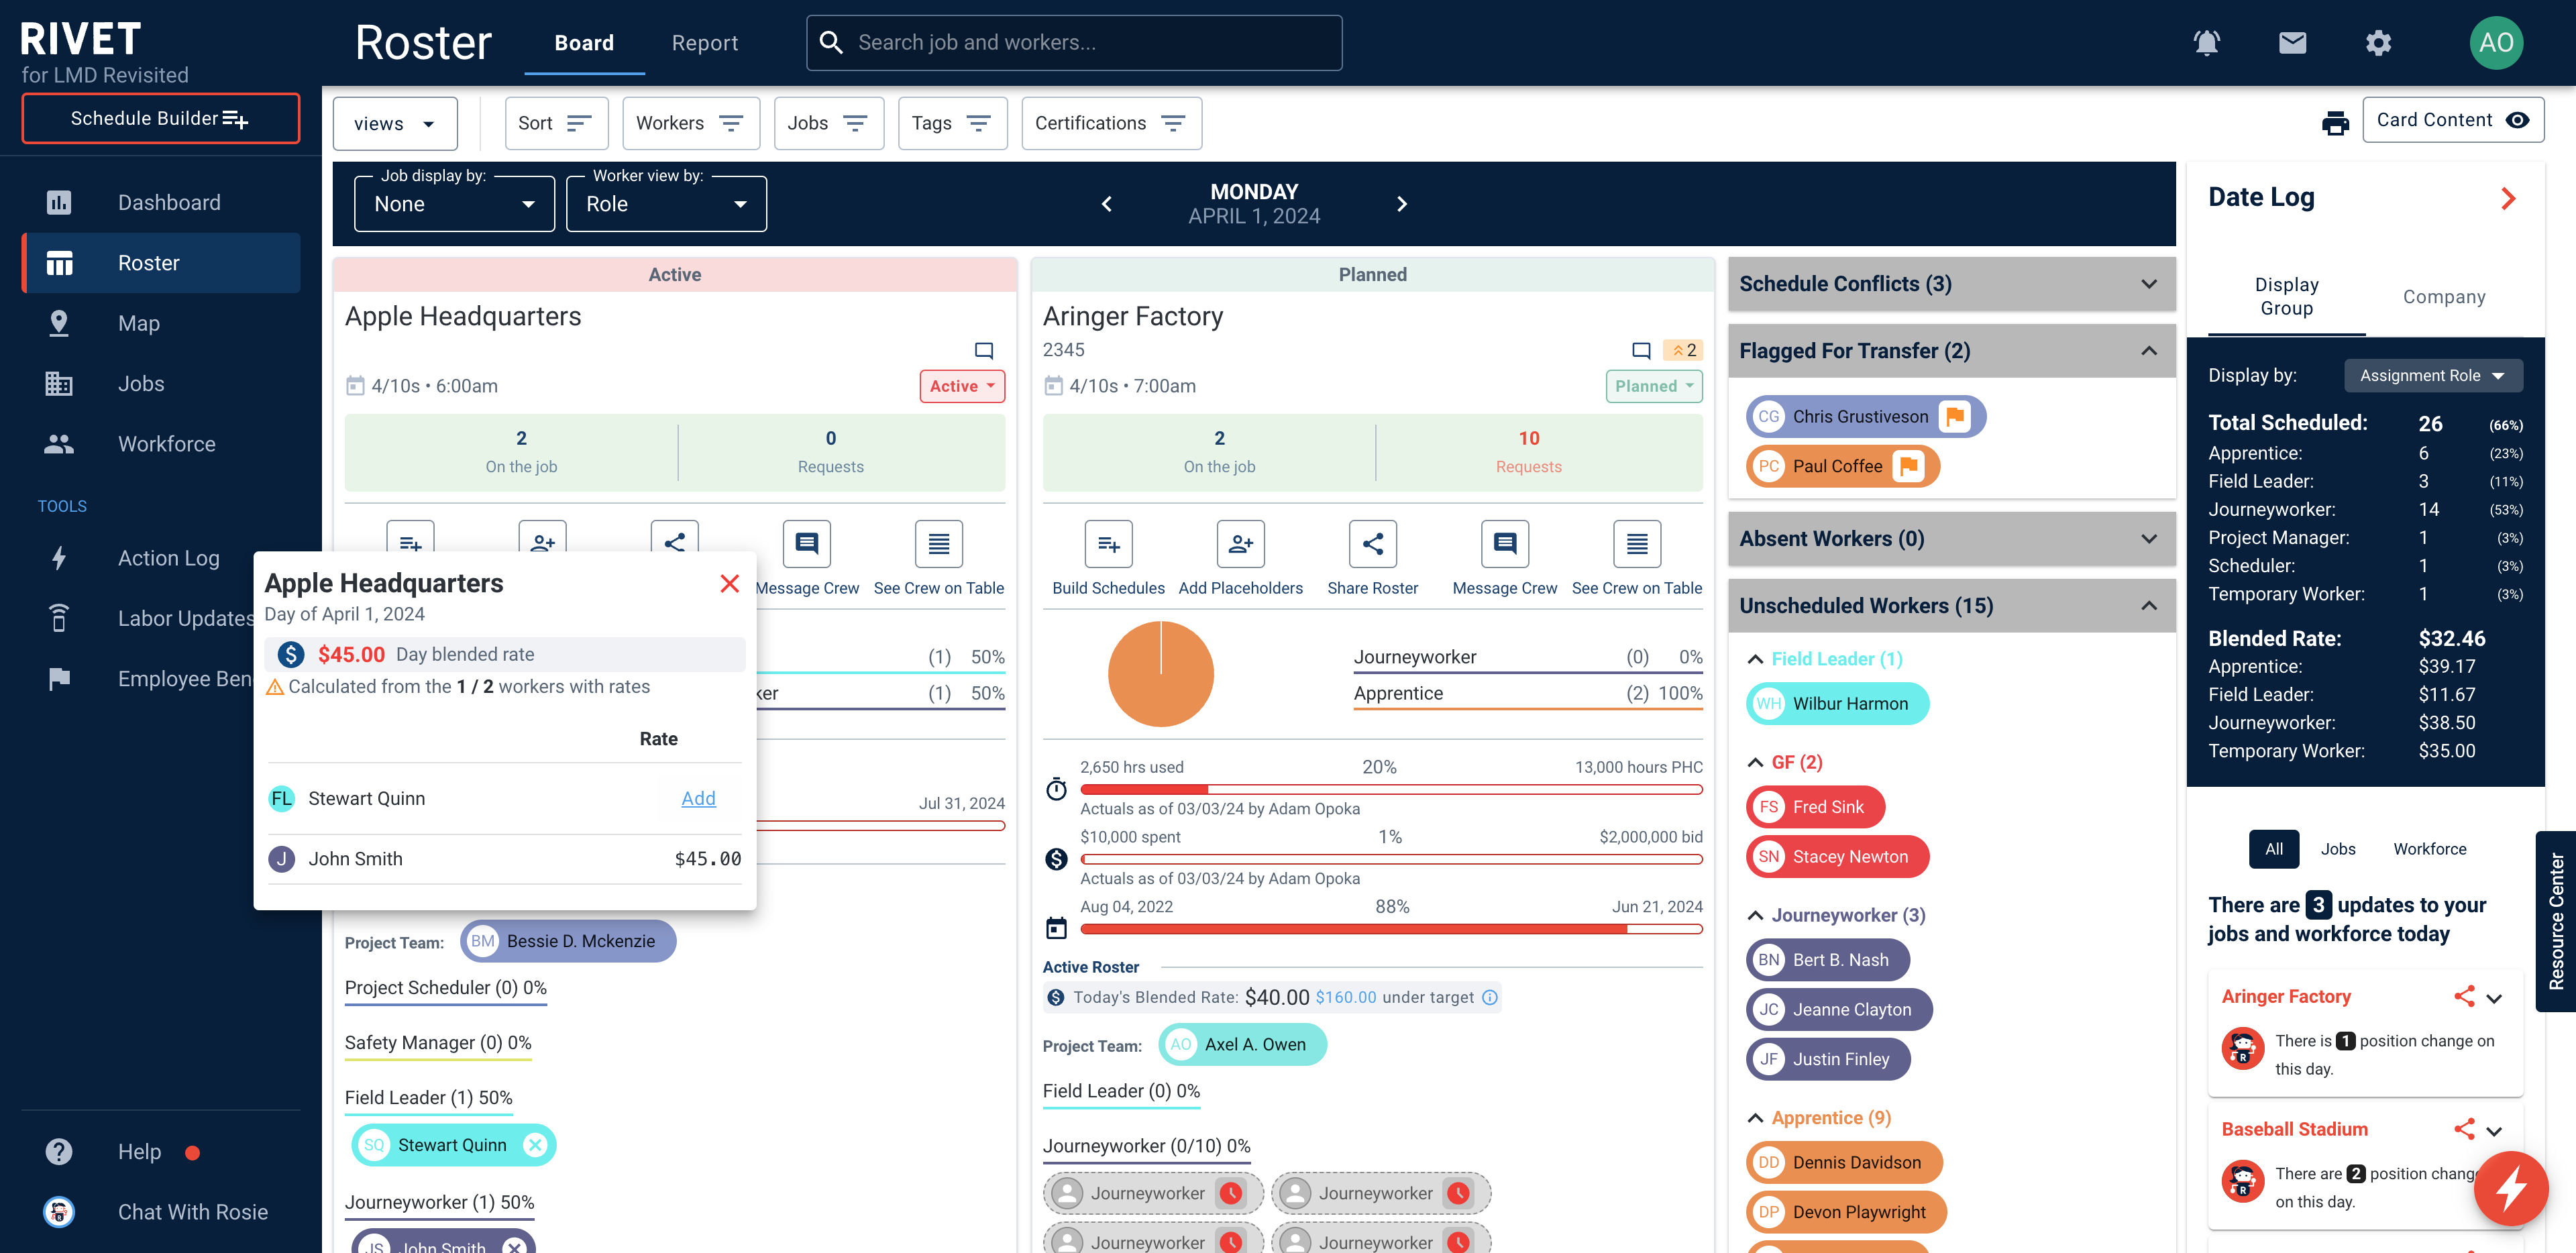Go to the next day
2576x1253 pixels.
coord(1401,204)
